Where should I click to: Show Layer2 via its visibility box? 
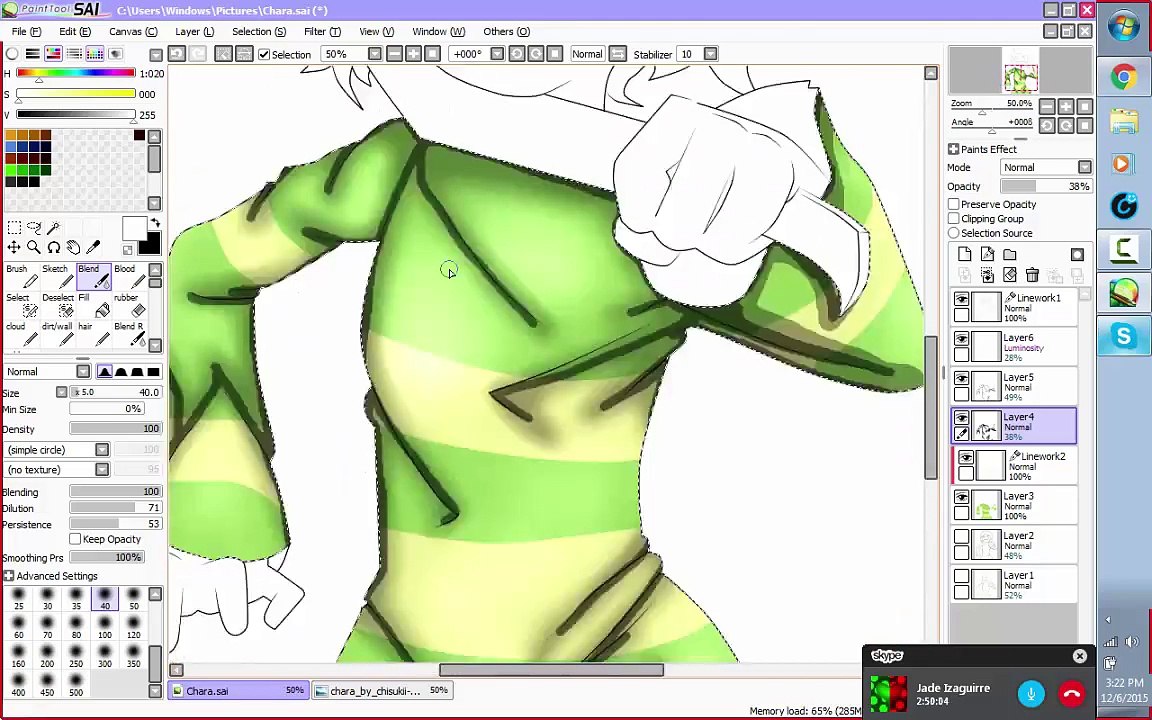pyautogui.click(x=962, y=537)
